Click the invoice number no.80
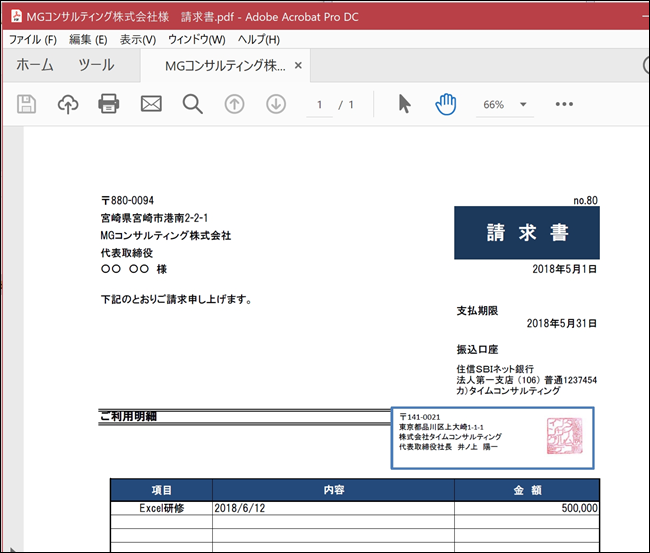The width and height of the screenshot is (650, 553). click(x=585, y=201)
